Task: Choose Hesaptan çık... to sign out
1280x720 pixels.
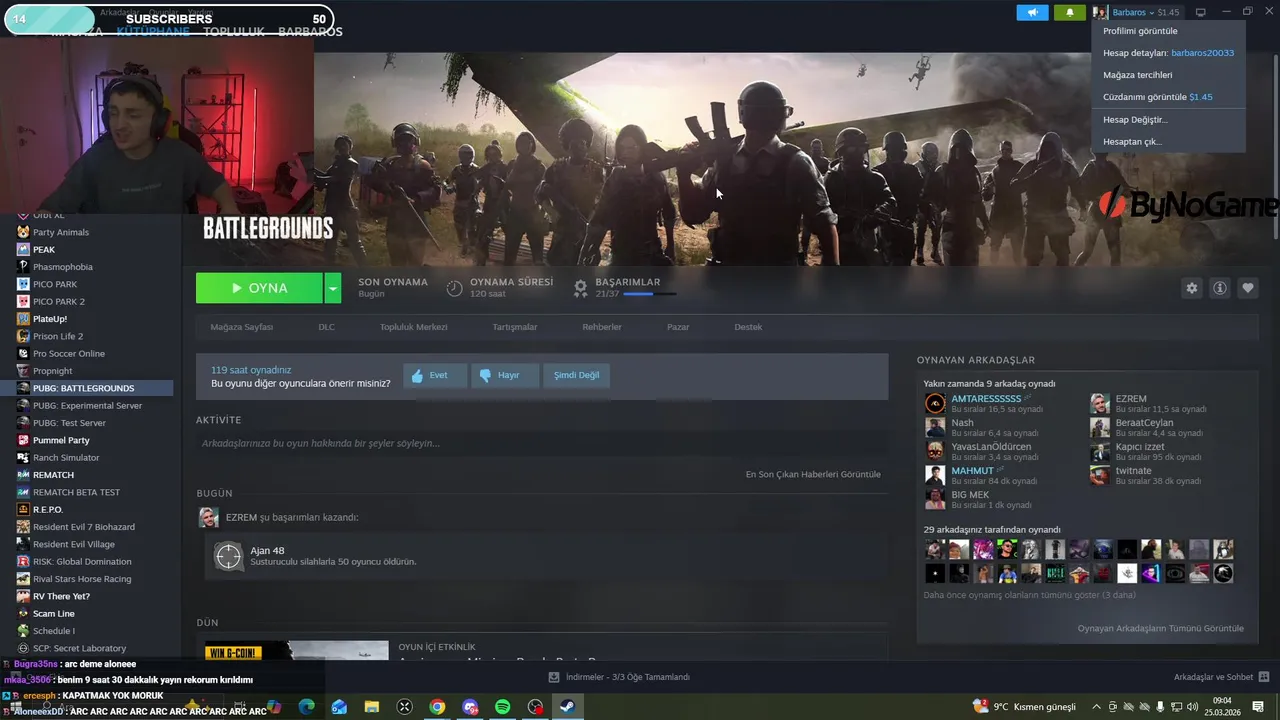Action: [x=1132, y=141]
